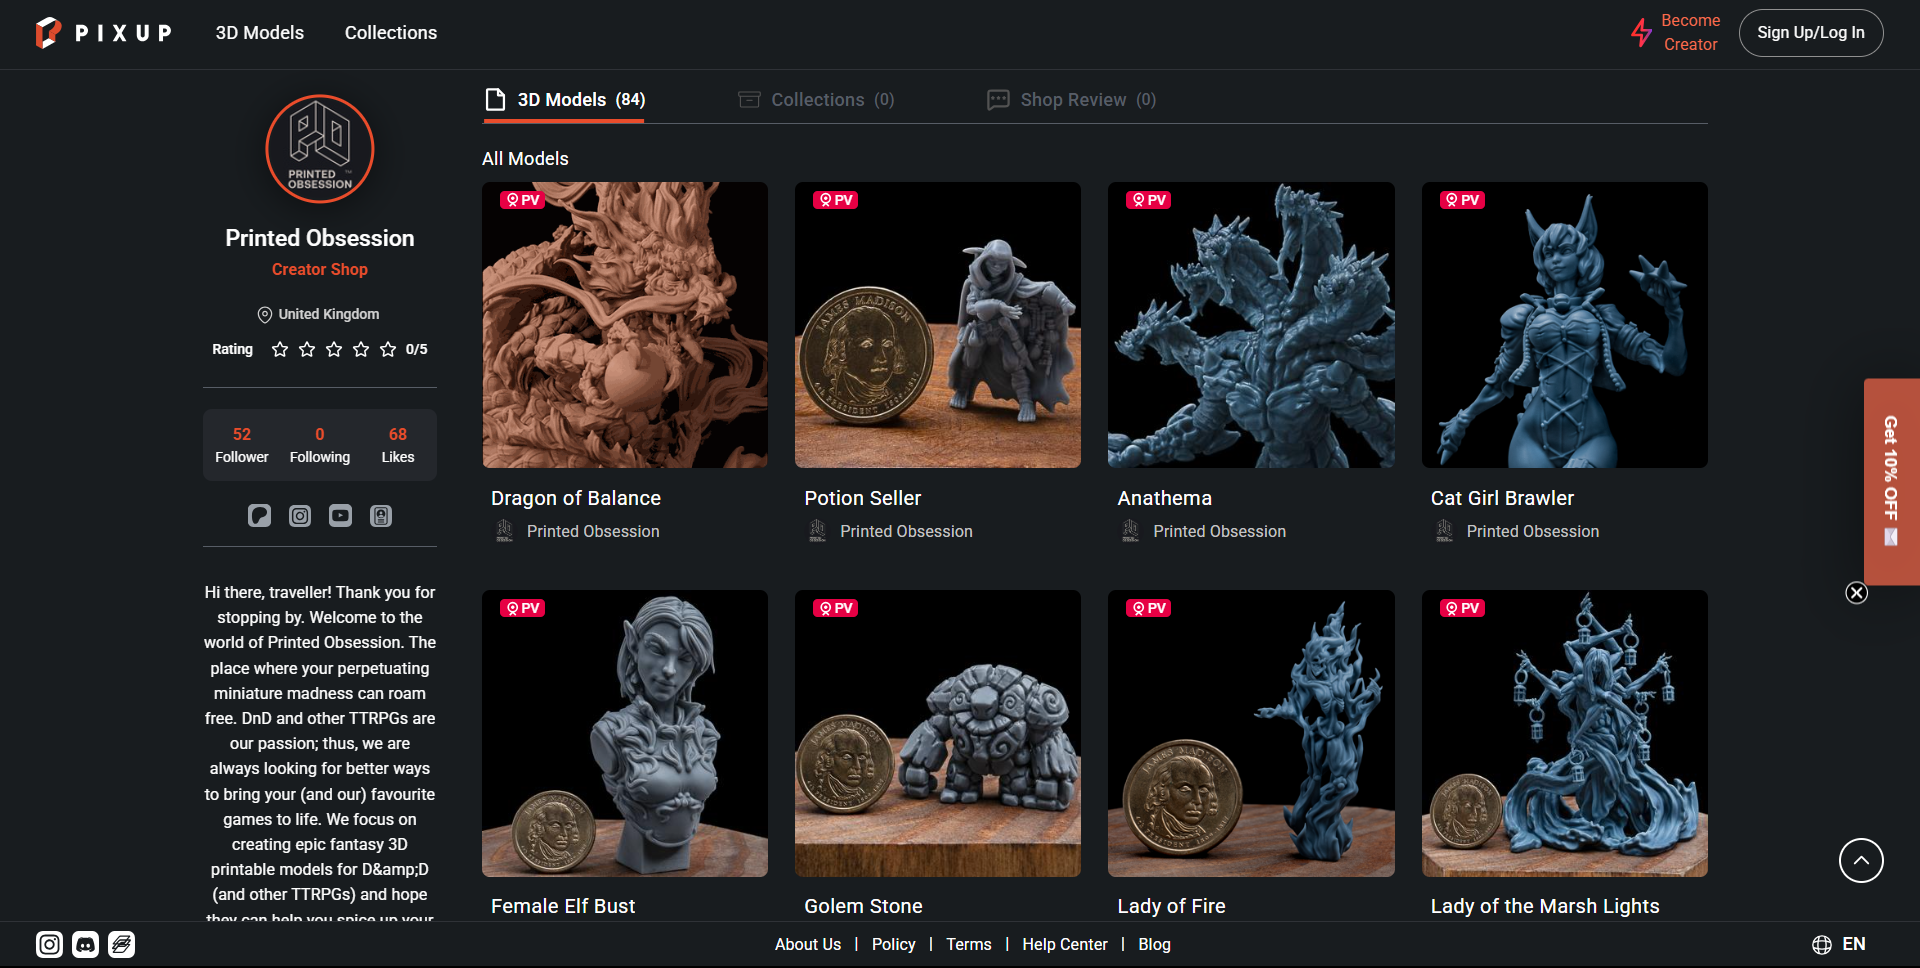1920x968 pixels.
Task: Rate the shop five stars
Action: pos(387,349)
